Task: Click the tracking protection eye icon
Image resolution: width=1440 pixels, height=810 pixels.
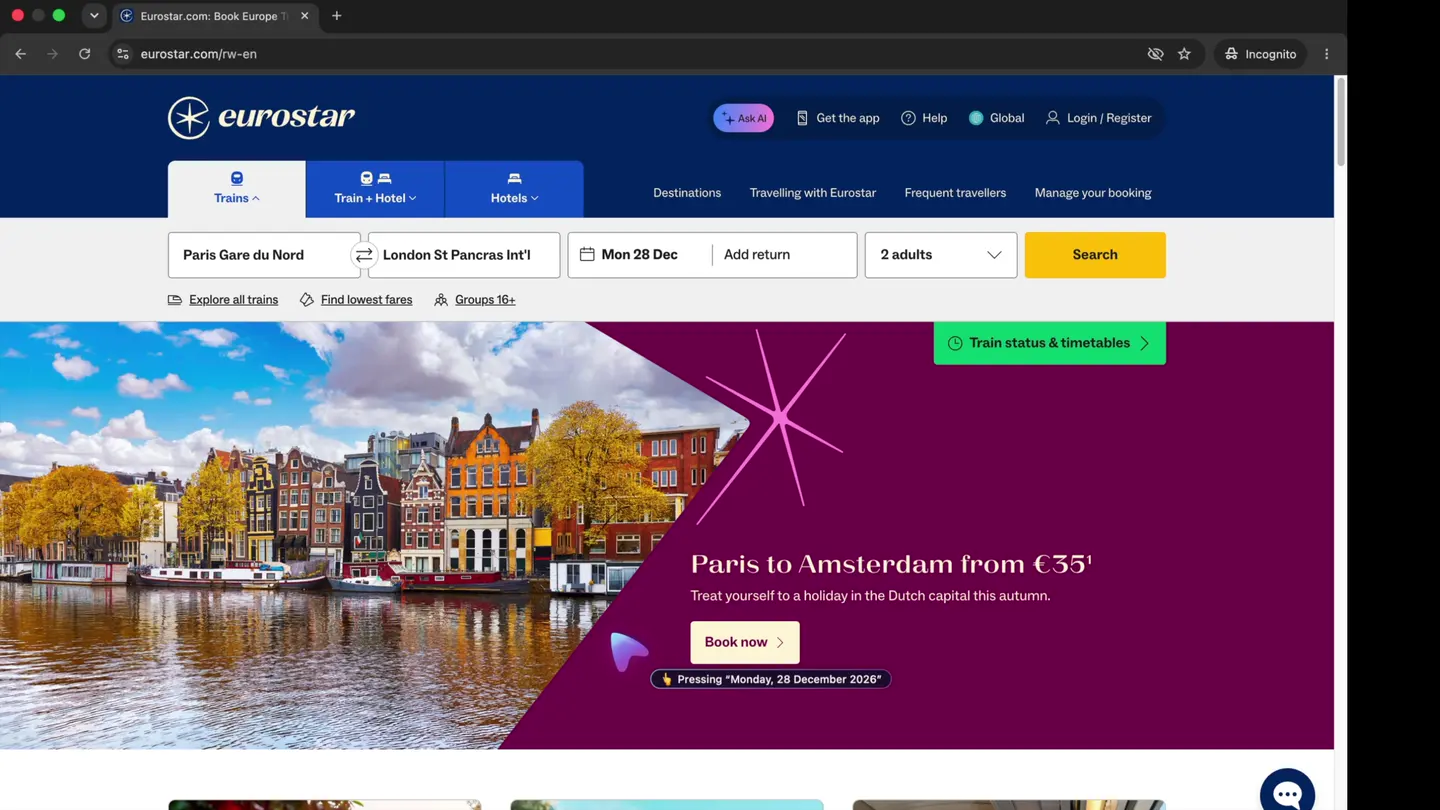Action: 1155,54
